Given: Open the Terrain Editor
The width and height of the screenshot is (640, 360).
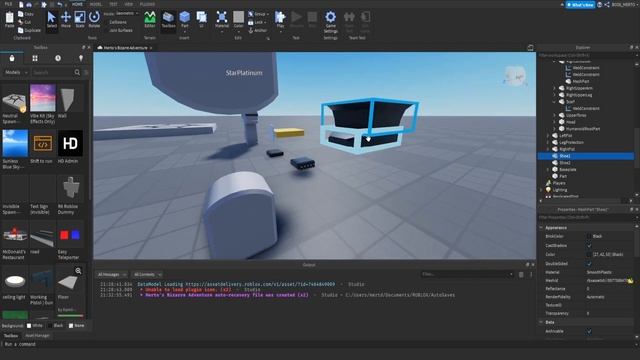Looking at the screenshot, I should (x=150, y=20).
